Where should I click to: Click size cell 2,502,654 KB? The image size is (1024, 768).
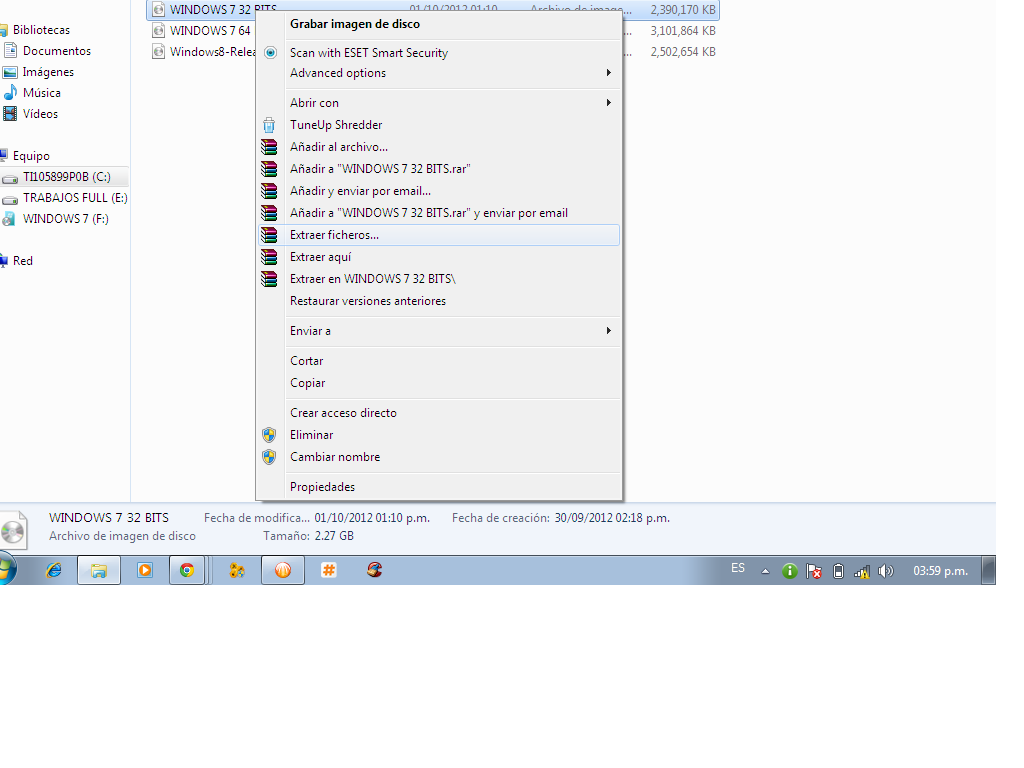point(683,52)
